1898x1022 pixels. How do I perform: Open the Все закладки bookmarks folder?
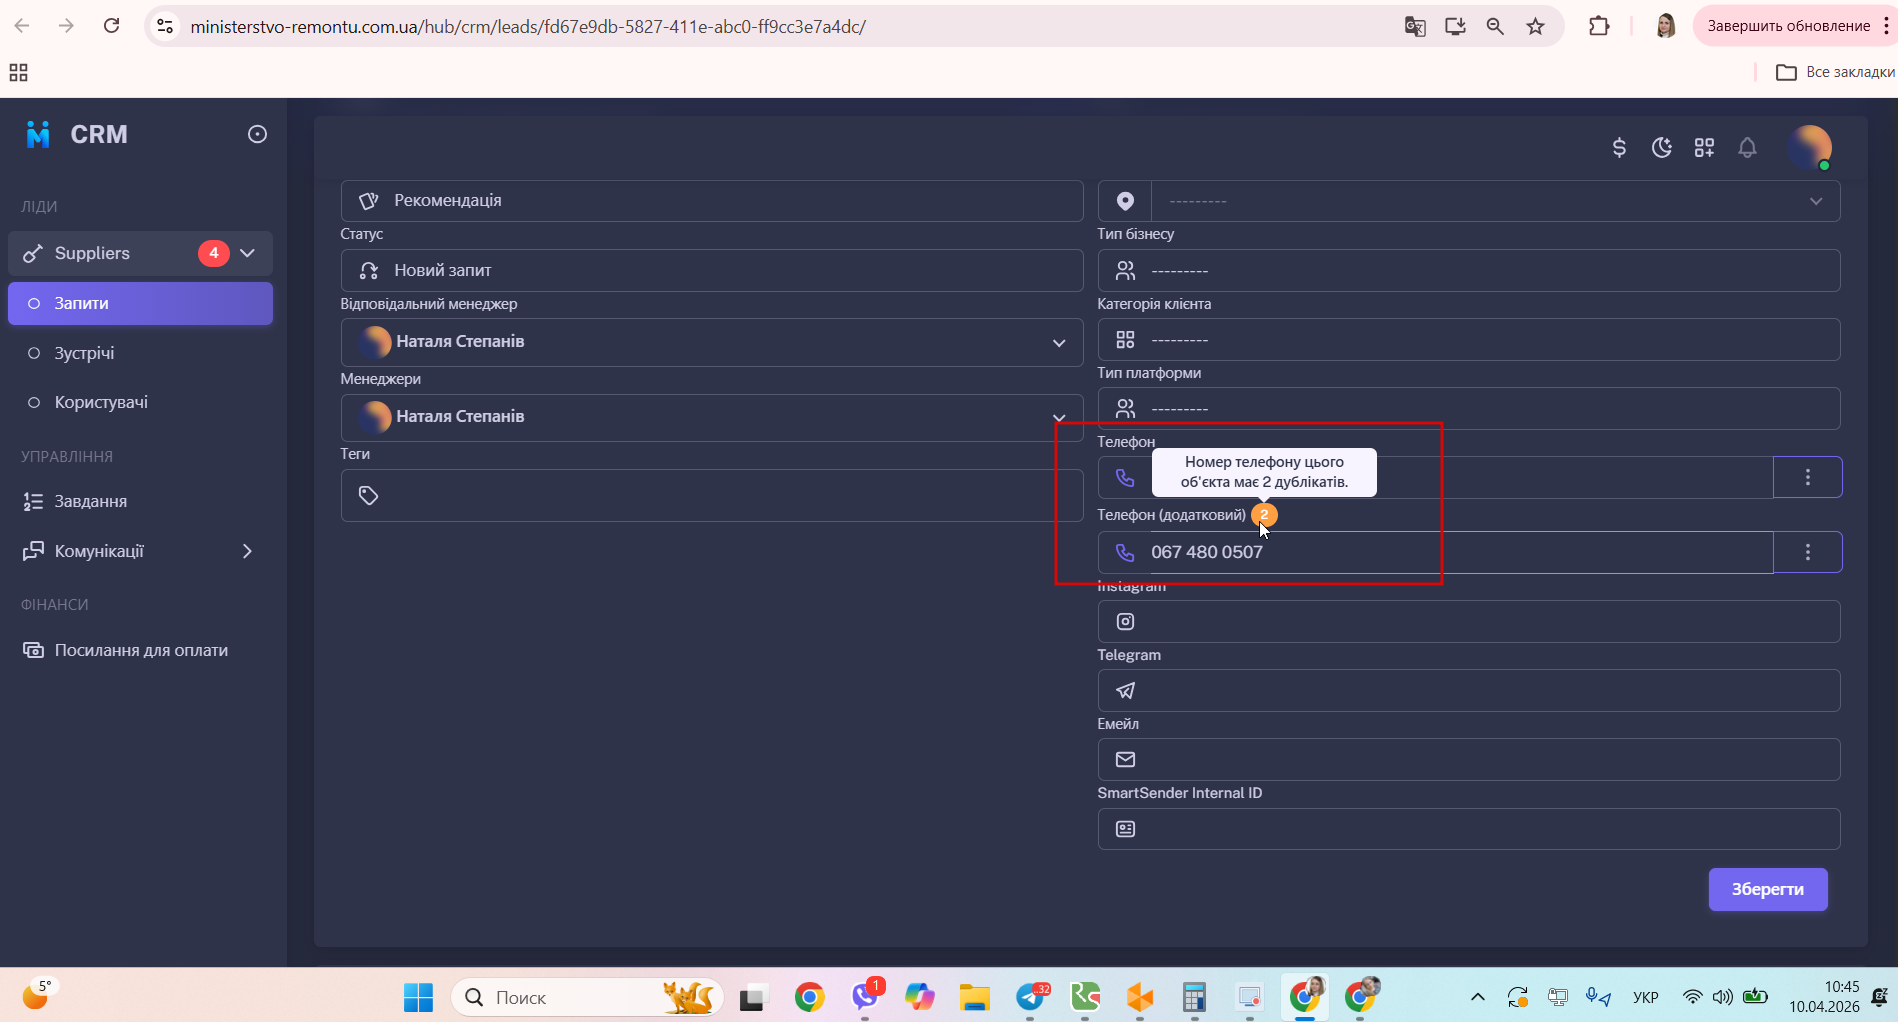tap(1835, 72)
